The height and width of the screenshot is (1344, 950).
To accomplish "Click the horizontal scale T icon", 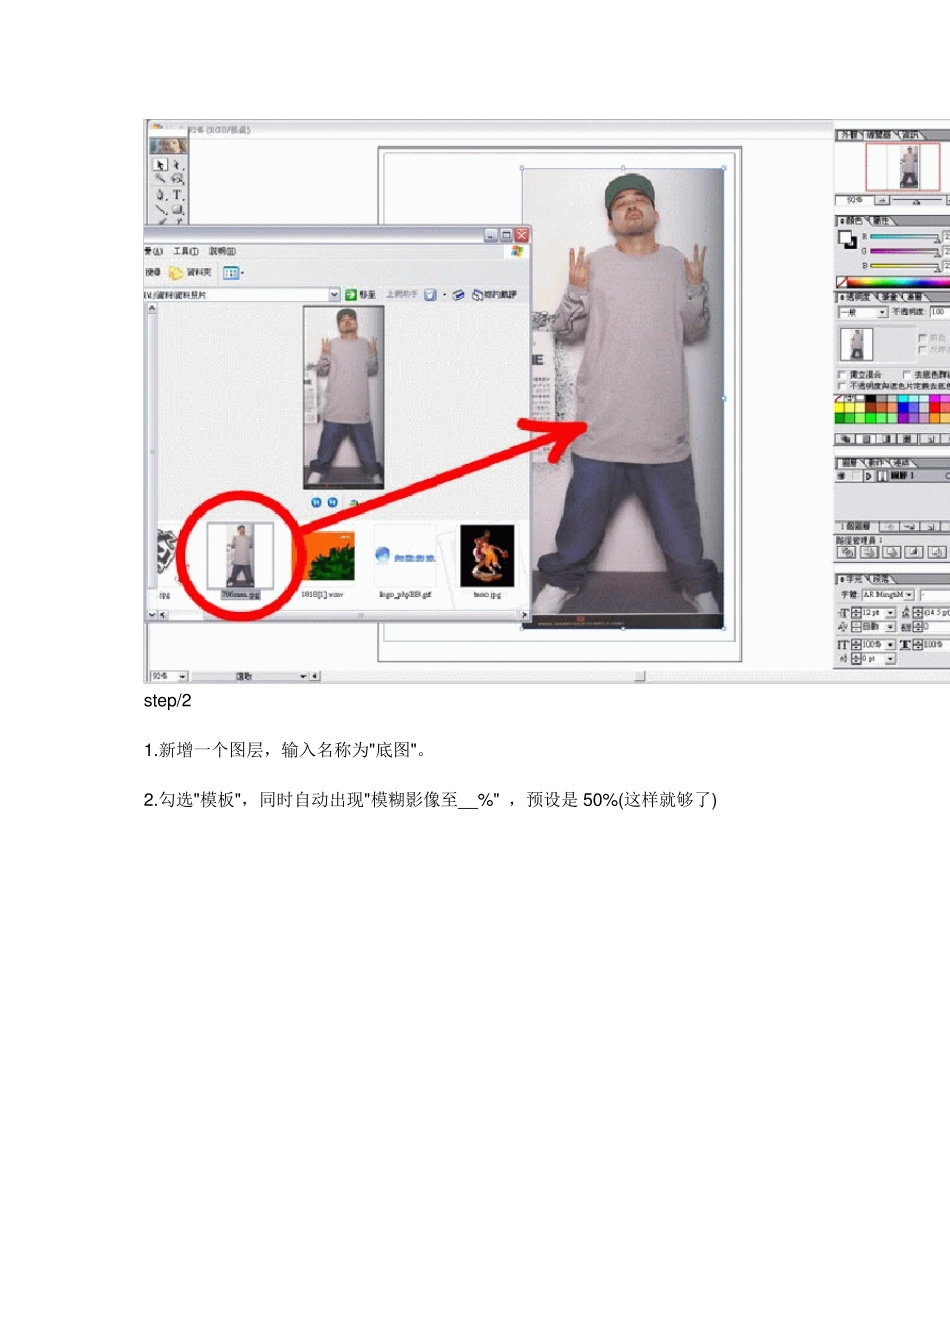I will pos(905,645).
